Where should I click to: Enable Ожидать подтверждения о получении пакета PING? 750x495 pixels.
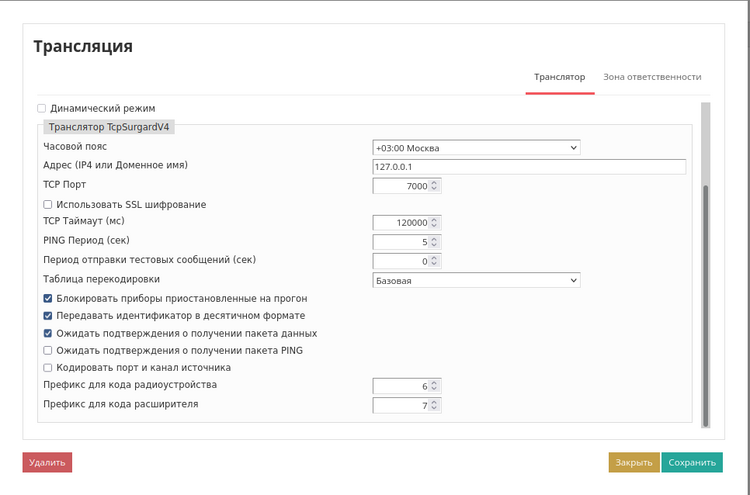(x=47, y=351)
